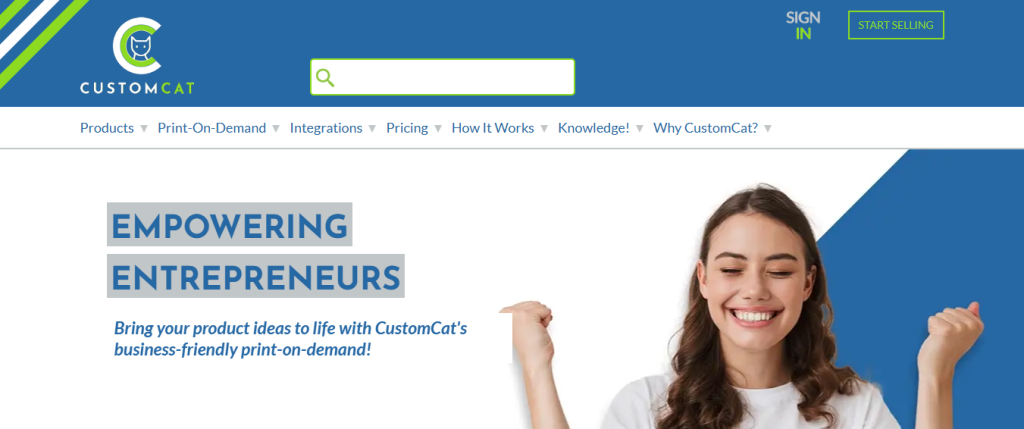This screenshot has width=1024, height=429.
Task: Click inside the search text field
Action: pyautogui.click(x=442, y=77)
